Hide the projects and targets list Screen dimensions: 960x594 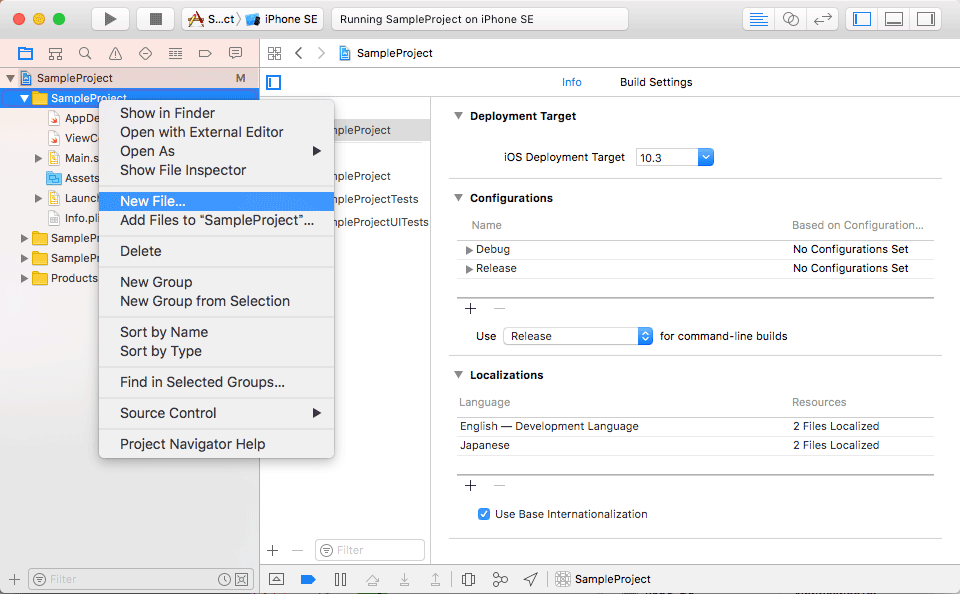(x=274, y=82)
